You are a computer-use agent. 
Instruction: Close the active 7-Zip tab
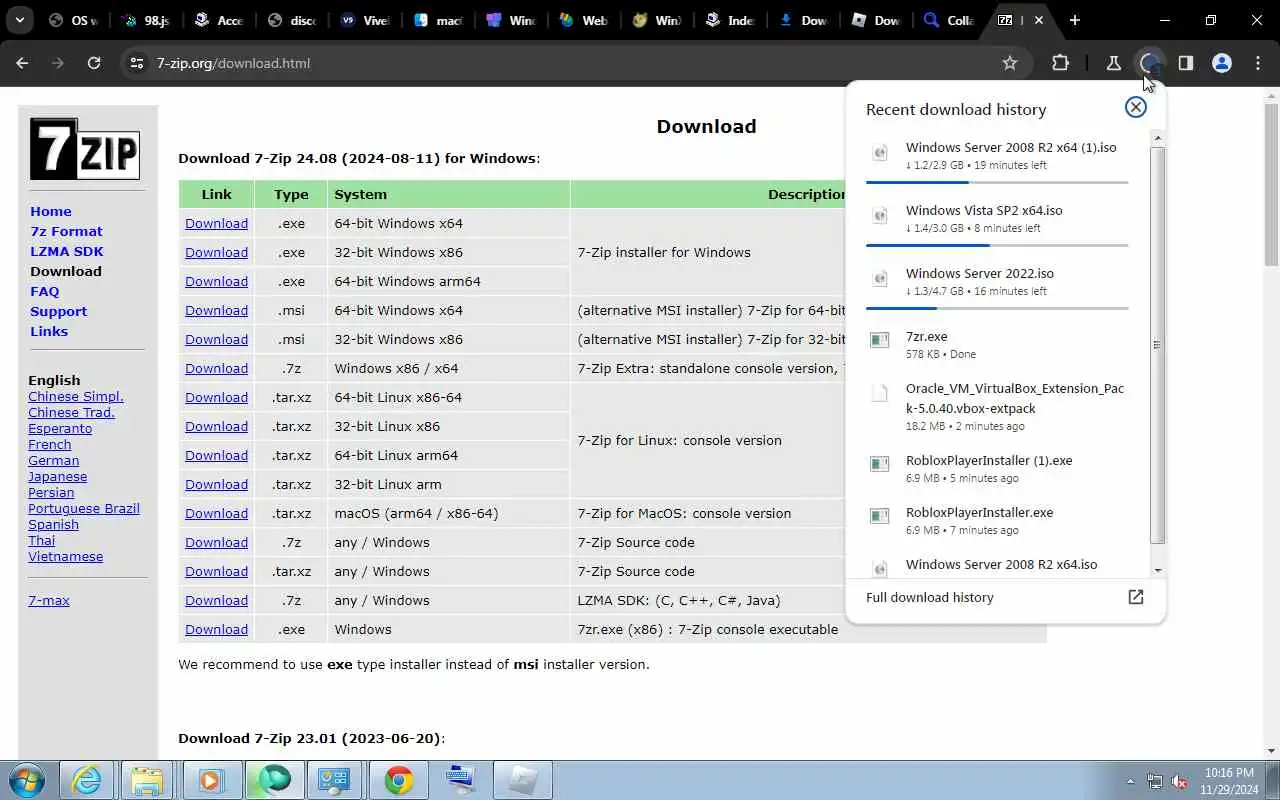1039,20
